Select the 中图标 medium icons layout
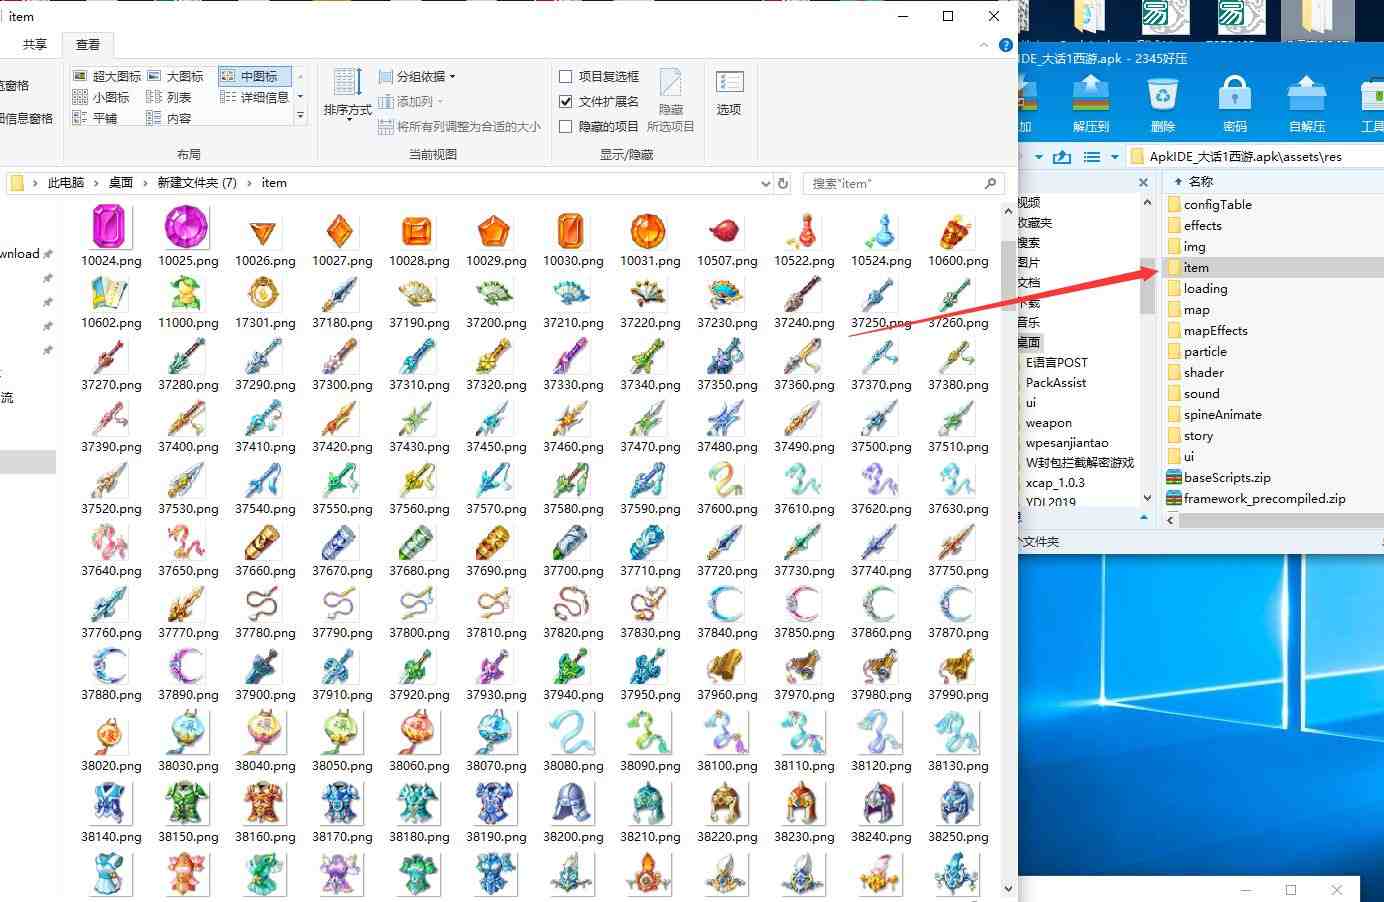This screenshot has height=902, width=1384. click(254, 76)
